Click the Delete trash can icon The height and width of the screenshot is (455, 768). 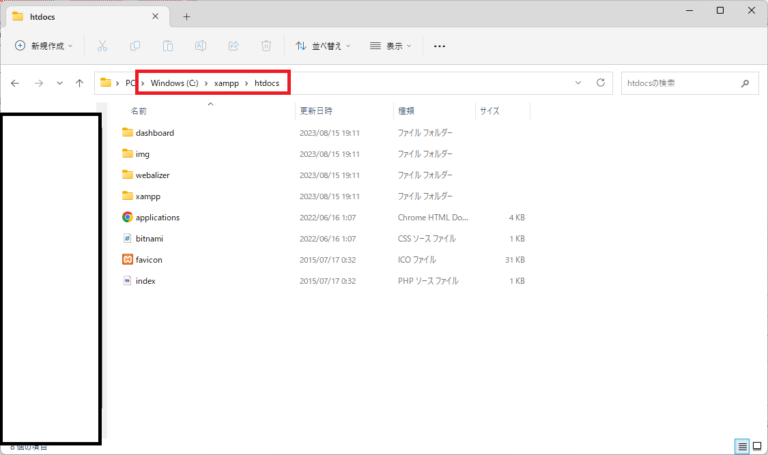pos(266,46)
